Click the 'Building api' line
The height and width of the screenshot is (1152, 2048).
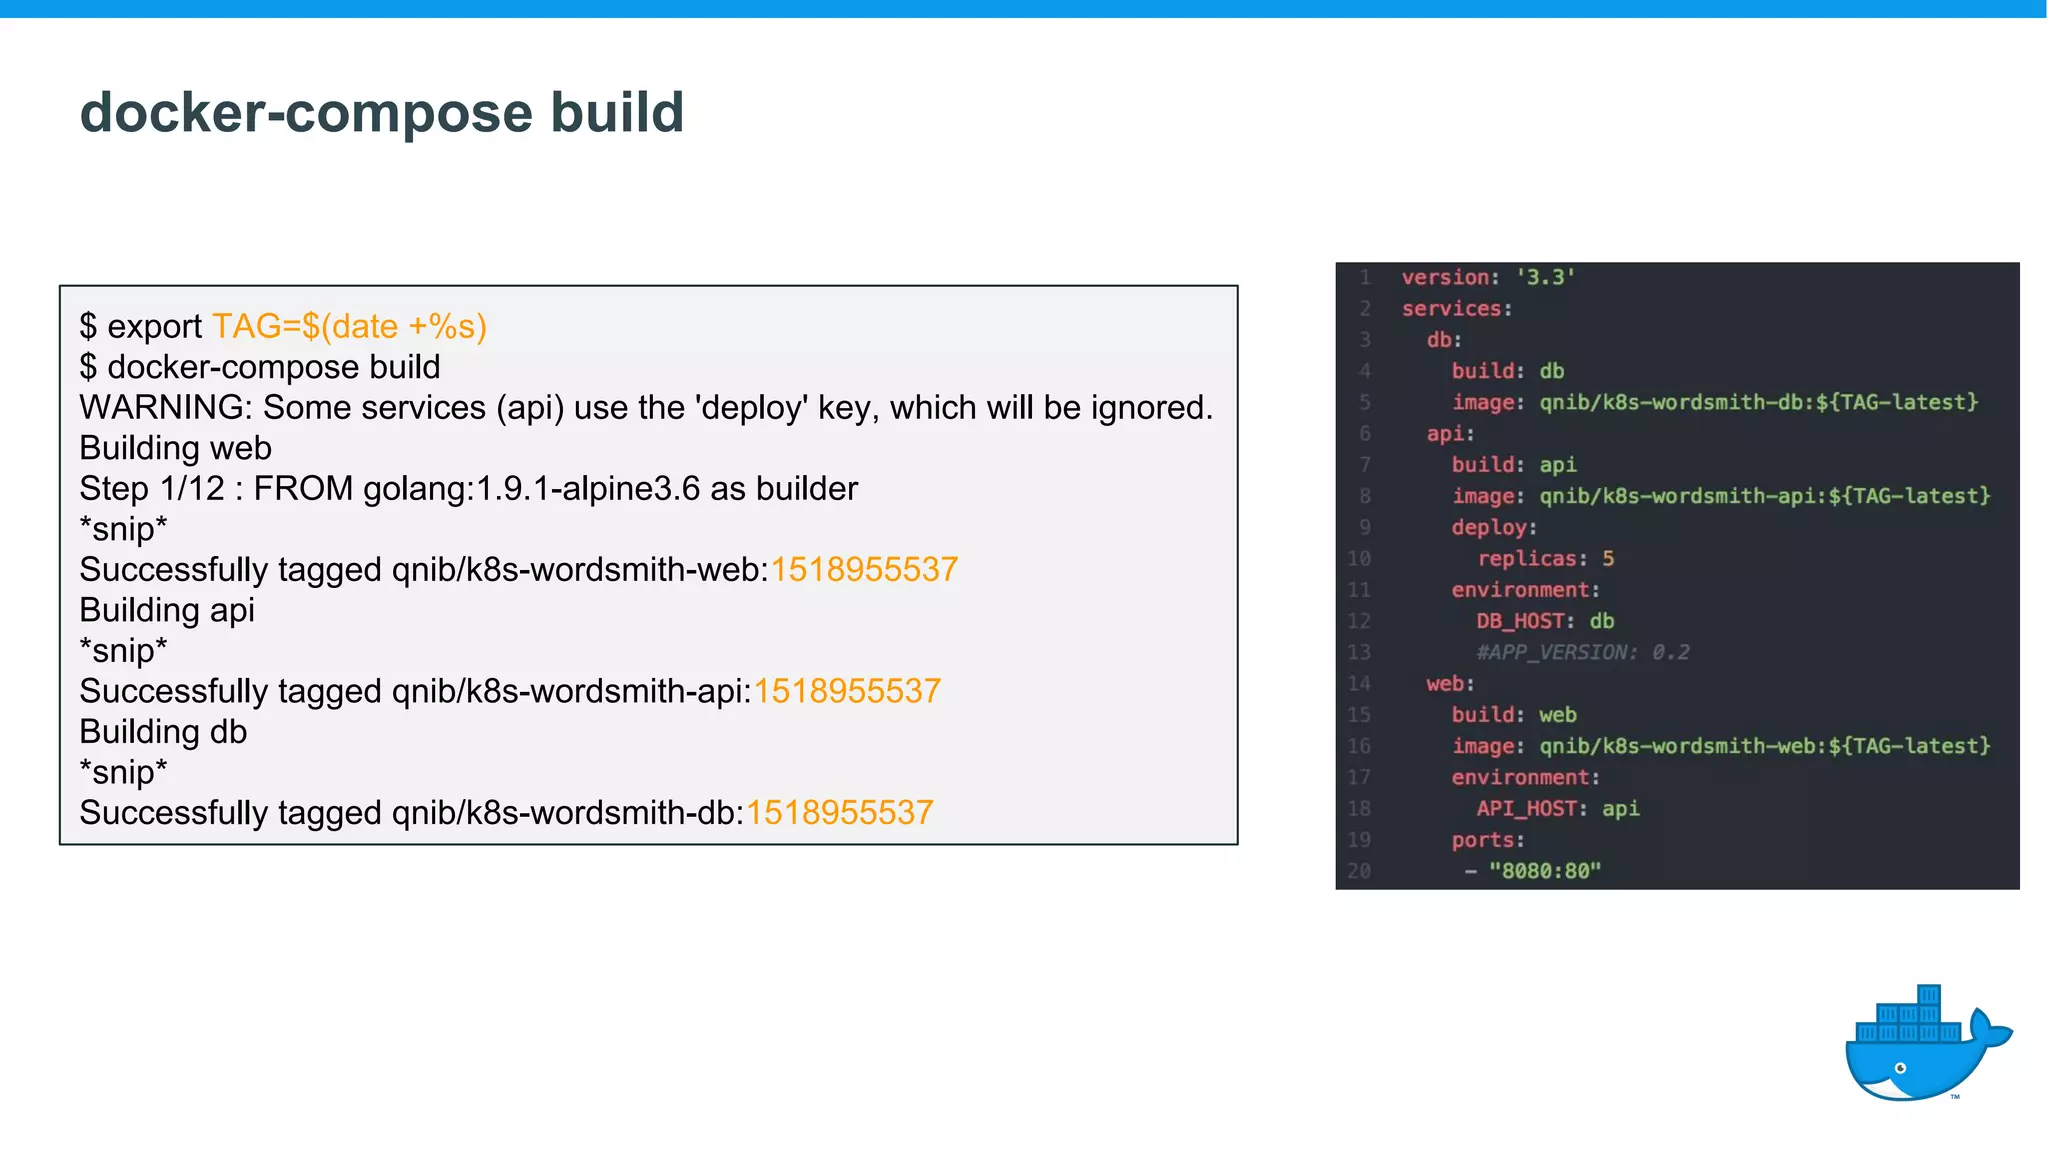pos(167,610)
